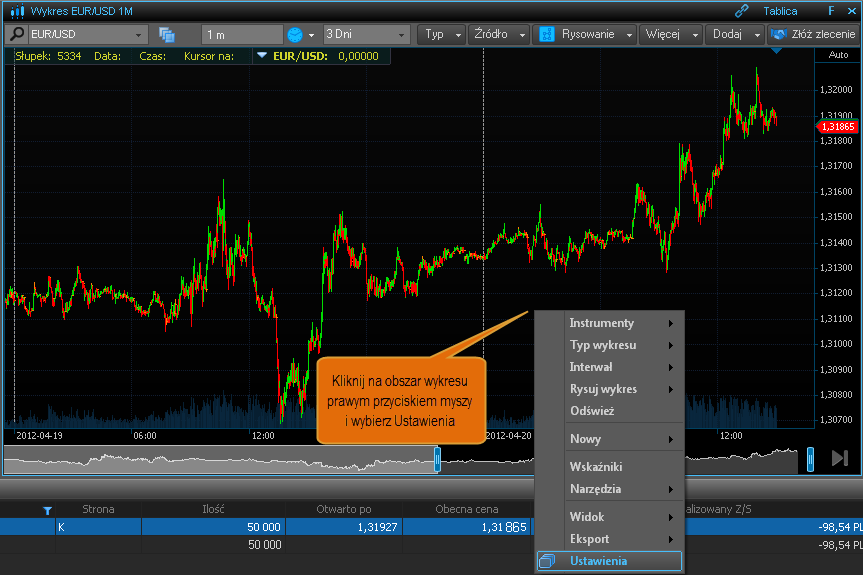The image size is (863, 575).
Task: Jump to latest data with skip-to-end icon
Action: pos(839,458)
